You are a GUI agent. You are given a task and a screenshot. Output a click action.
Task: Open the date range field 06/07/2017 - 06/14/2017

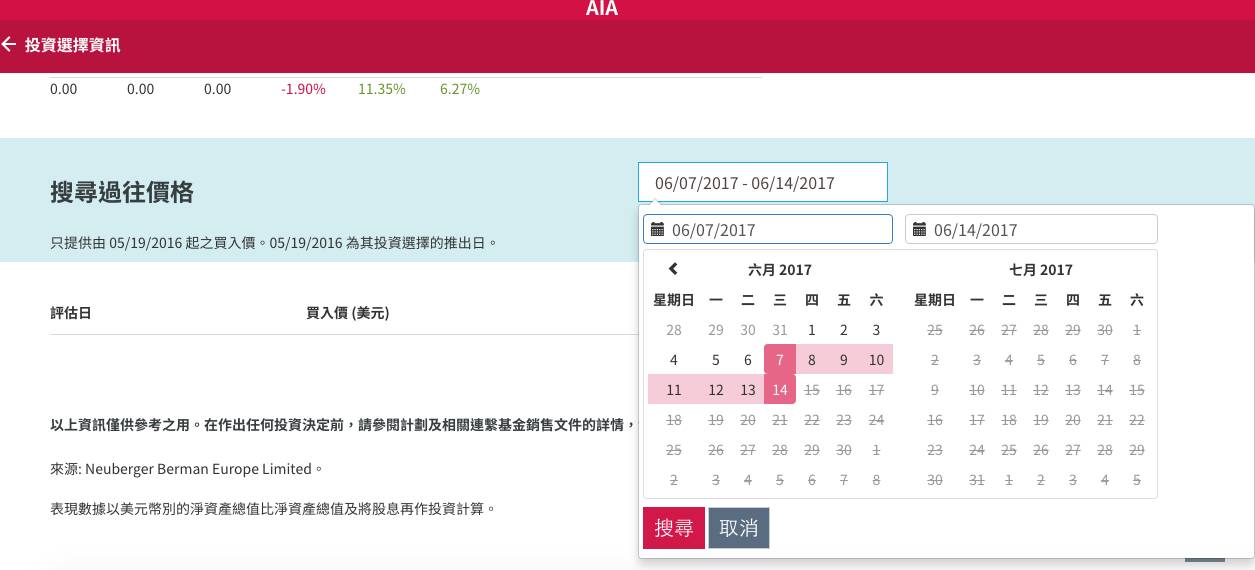(x=763, y=183)
